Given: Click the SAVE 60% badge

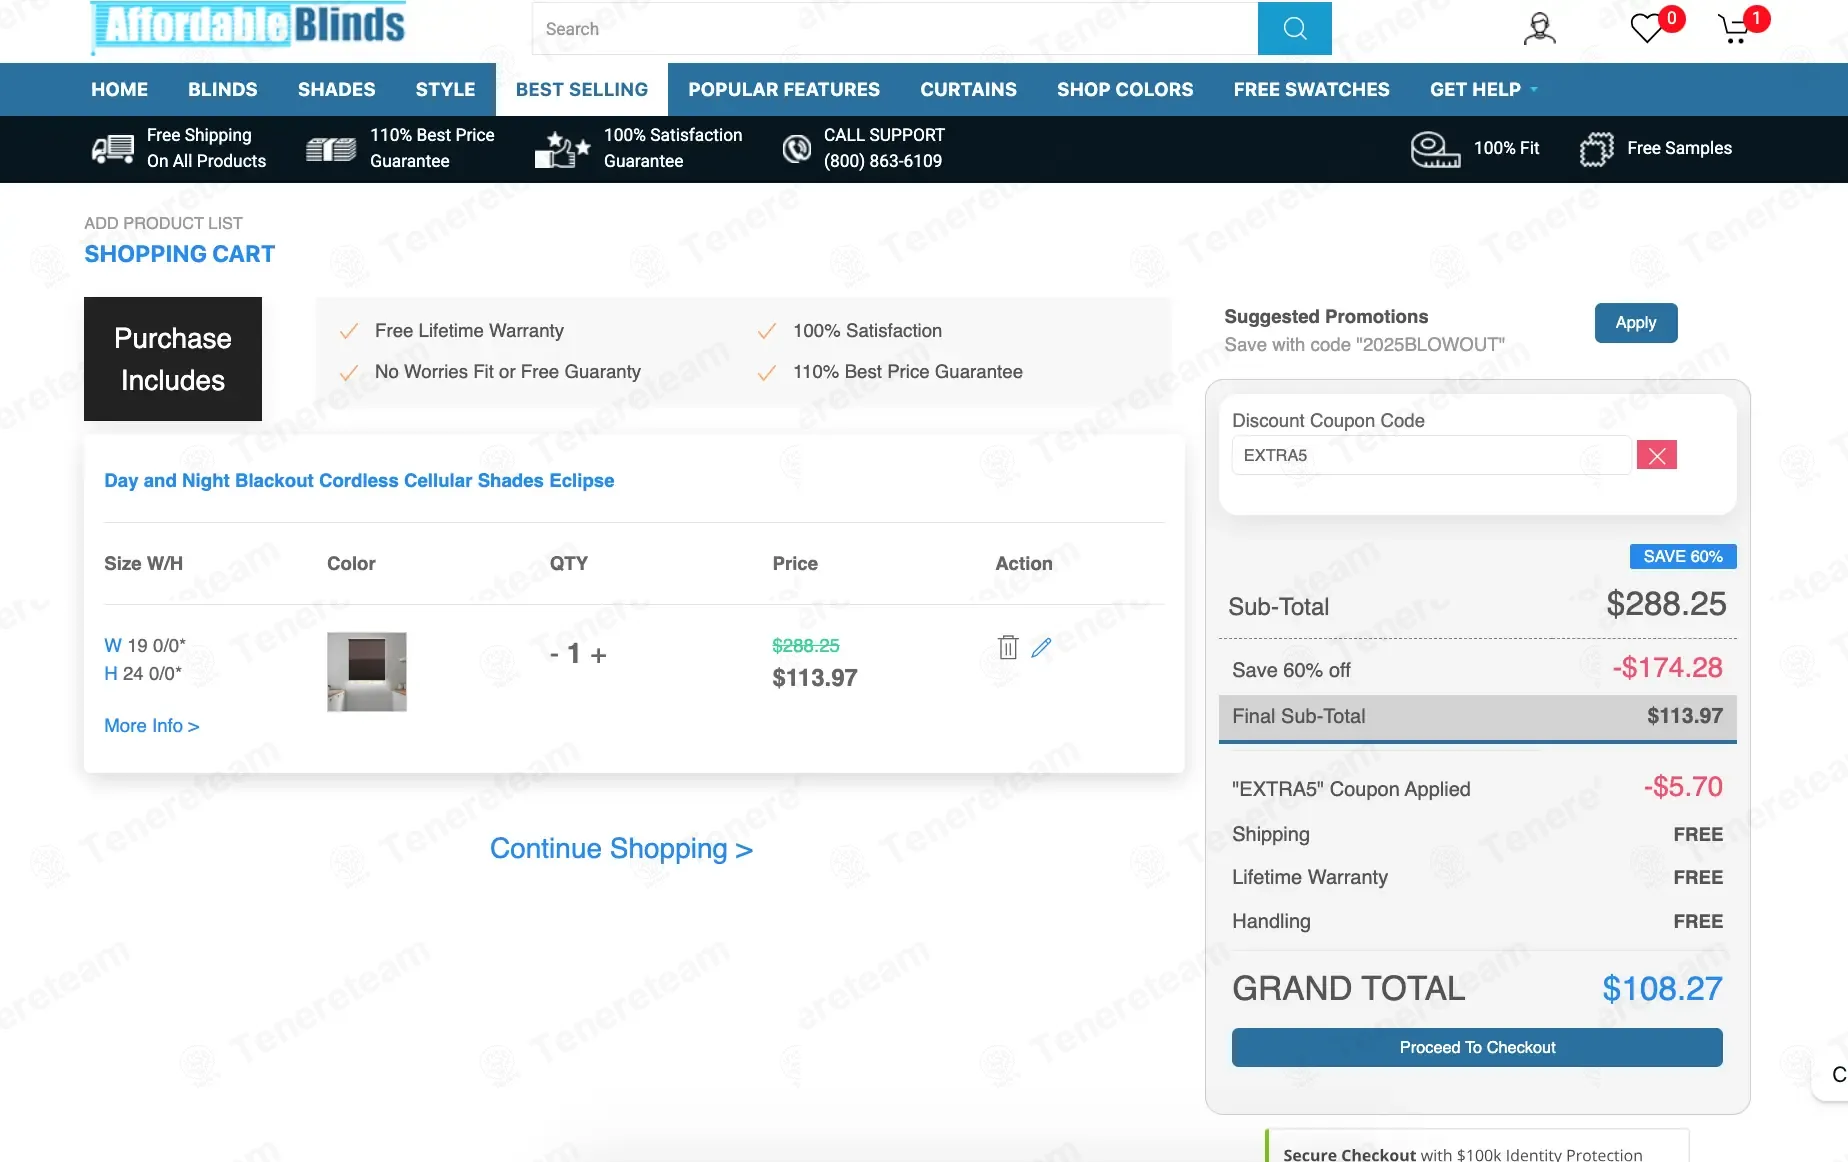Looking at the screenshot, I should click(x=1683, y=556).
